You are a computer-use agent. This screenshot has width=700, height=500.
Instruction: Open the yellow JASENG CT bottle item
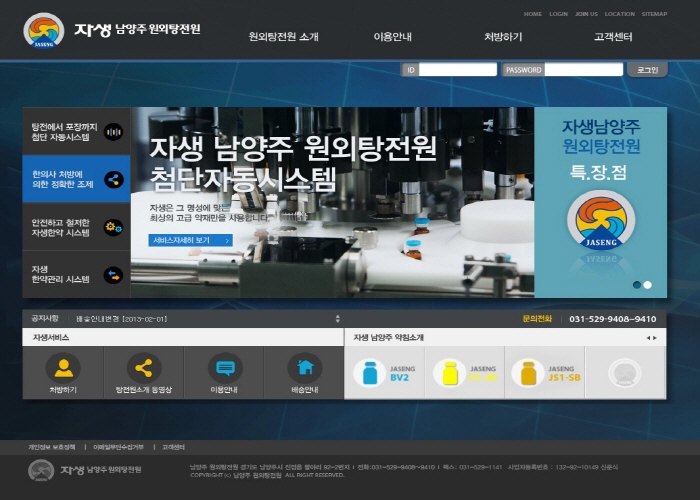pos(465,373)
